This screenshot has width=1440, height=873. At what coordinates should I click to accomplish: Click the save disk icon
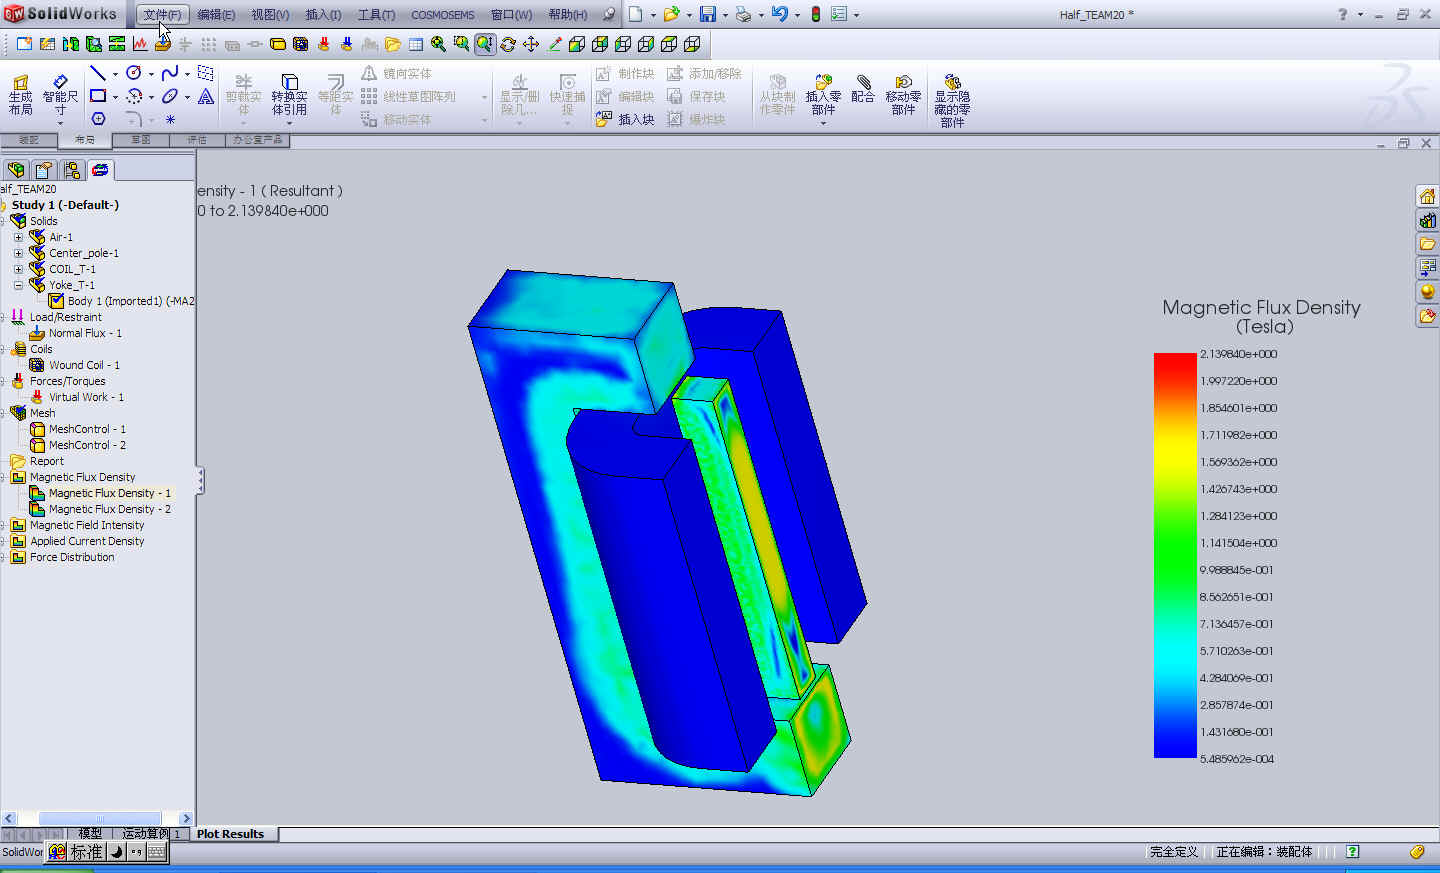coord(708,14)
